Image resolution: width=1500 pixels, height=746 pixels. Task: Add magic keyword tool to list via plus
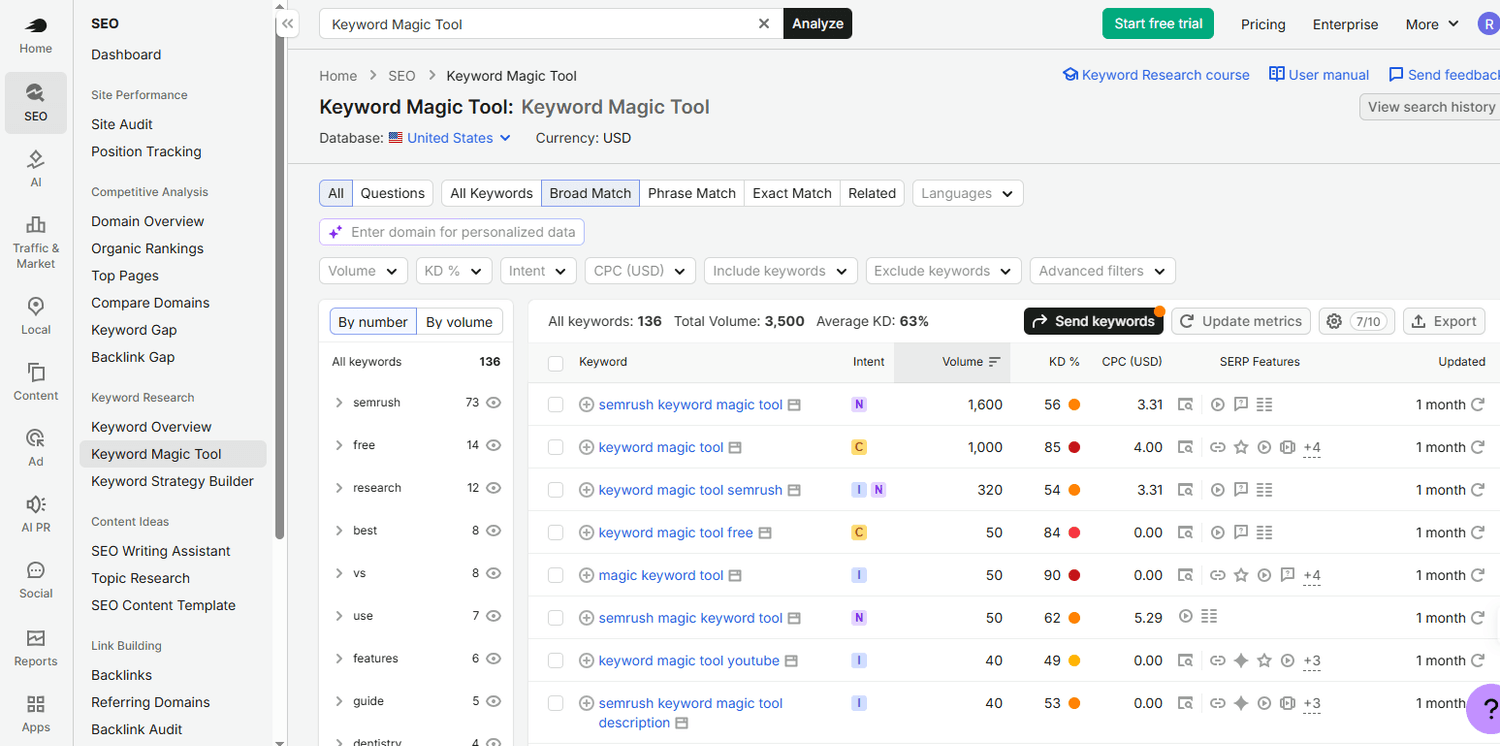[586, 575]
